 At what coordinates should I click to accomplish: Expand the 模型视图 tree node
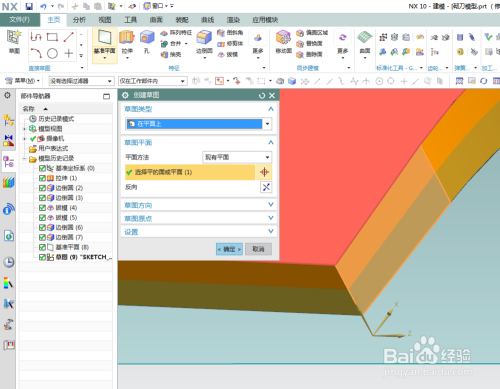point(24,129)
